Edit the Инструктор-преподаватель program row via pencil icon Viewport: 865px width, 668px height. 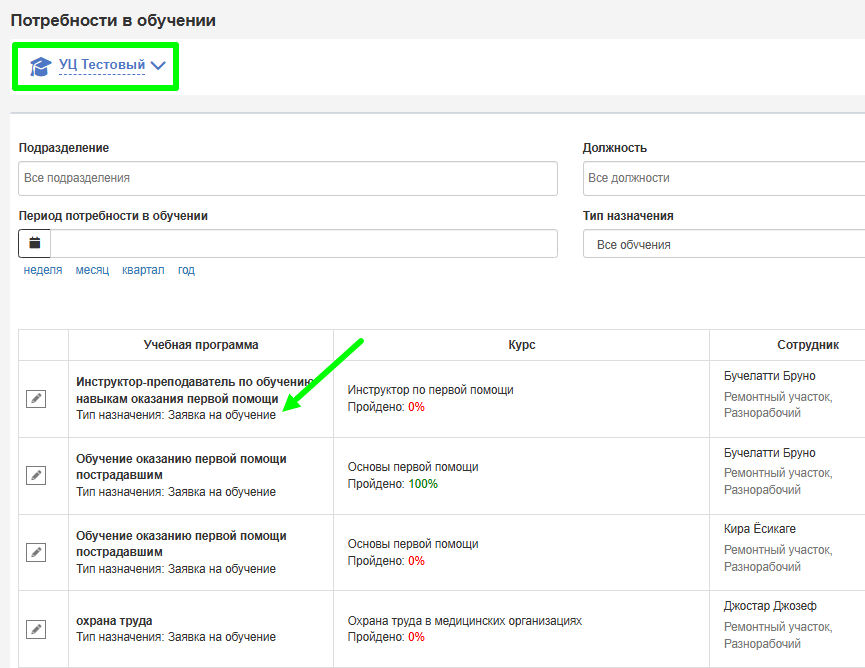pos(36,399)
